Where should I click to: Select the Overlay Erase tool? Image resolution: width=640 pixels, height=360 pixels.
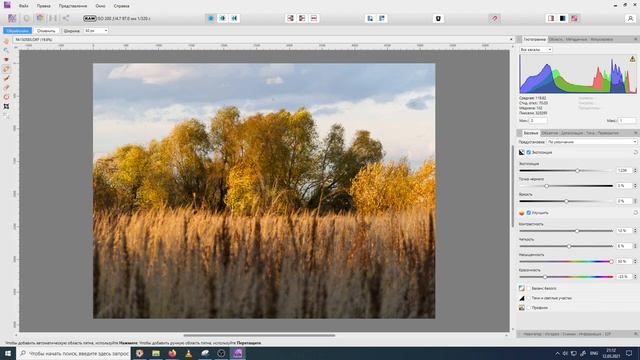[x=6, y=88]
